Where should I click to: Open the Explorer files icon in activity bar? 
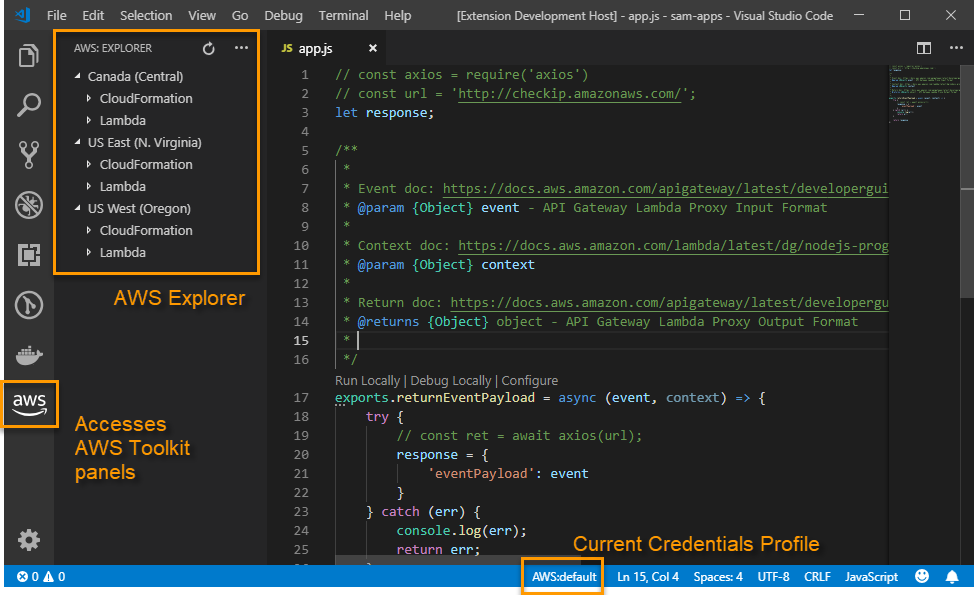tap(28, 56)
